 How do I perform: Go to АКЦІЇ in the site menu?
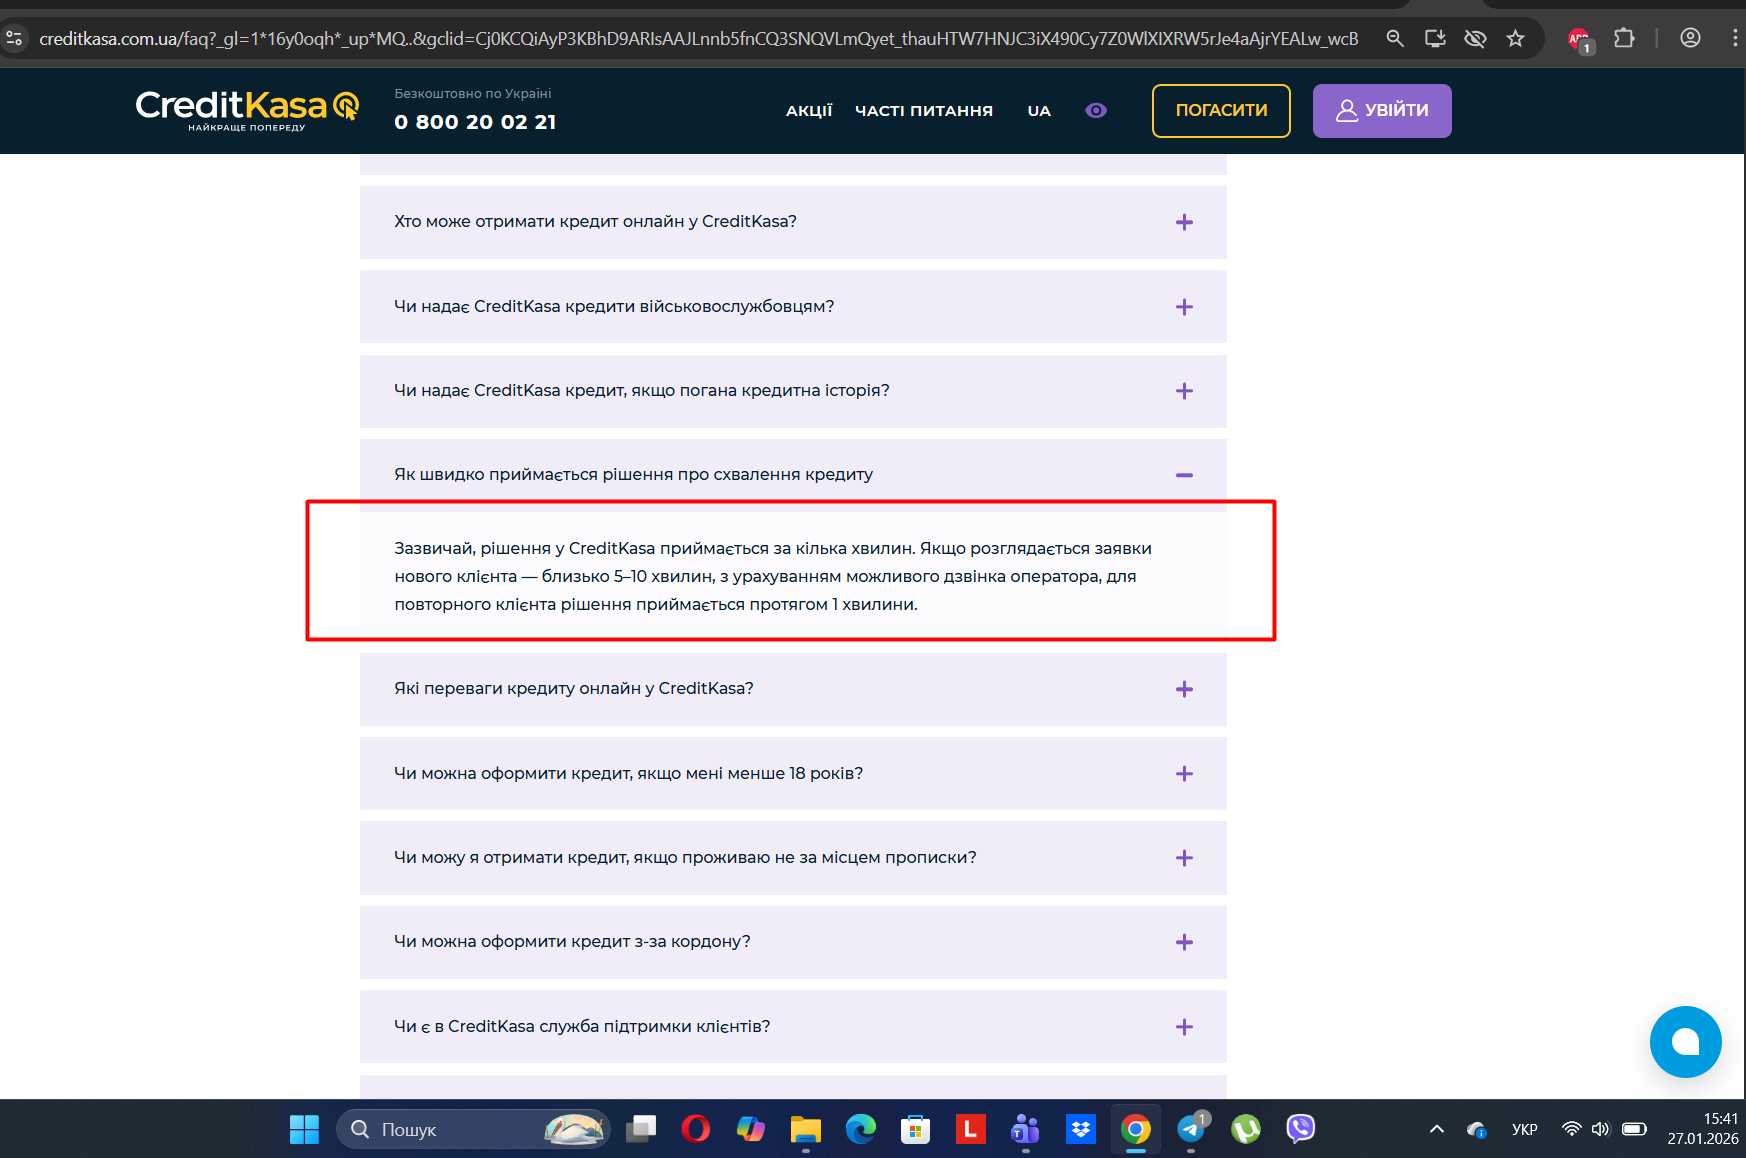click(809, 111)
